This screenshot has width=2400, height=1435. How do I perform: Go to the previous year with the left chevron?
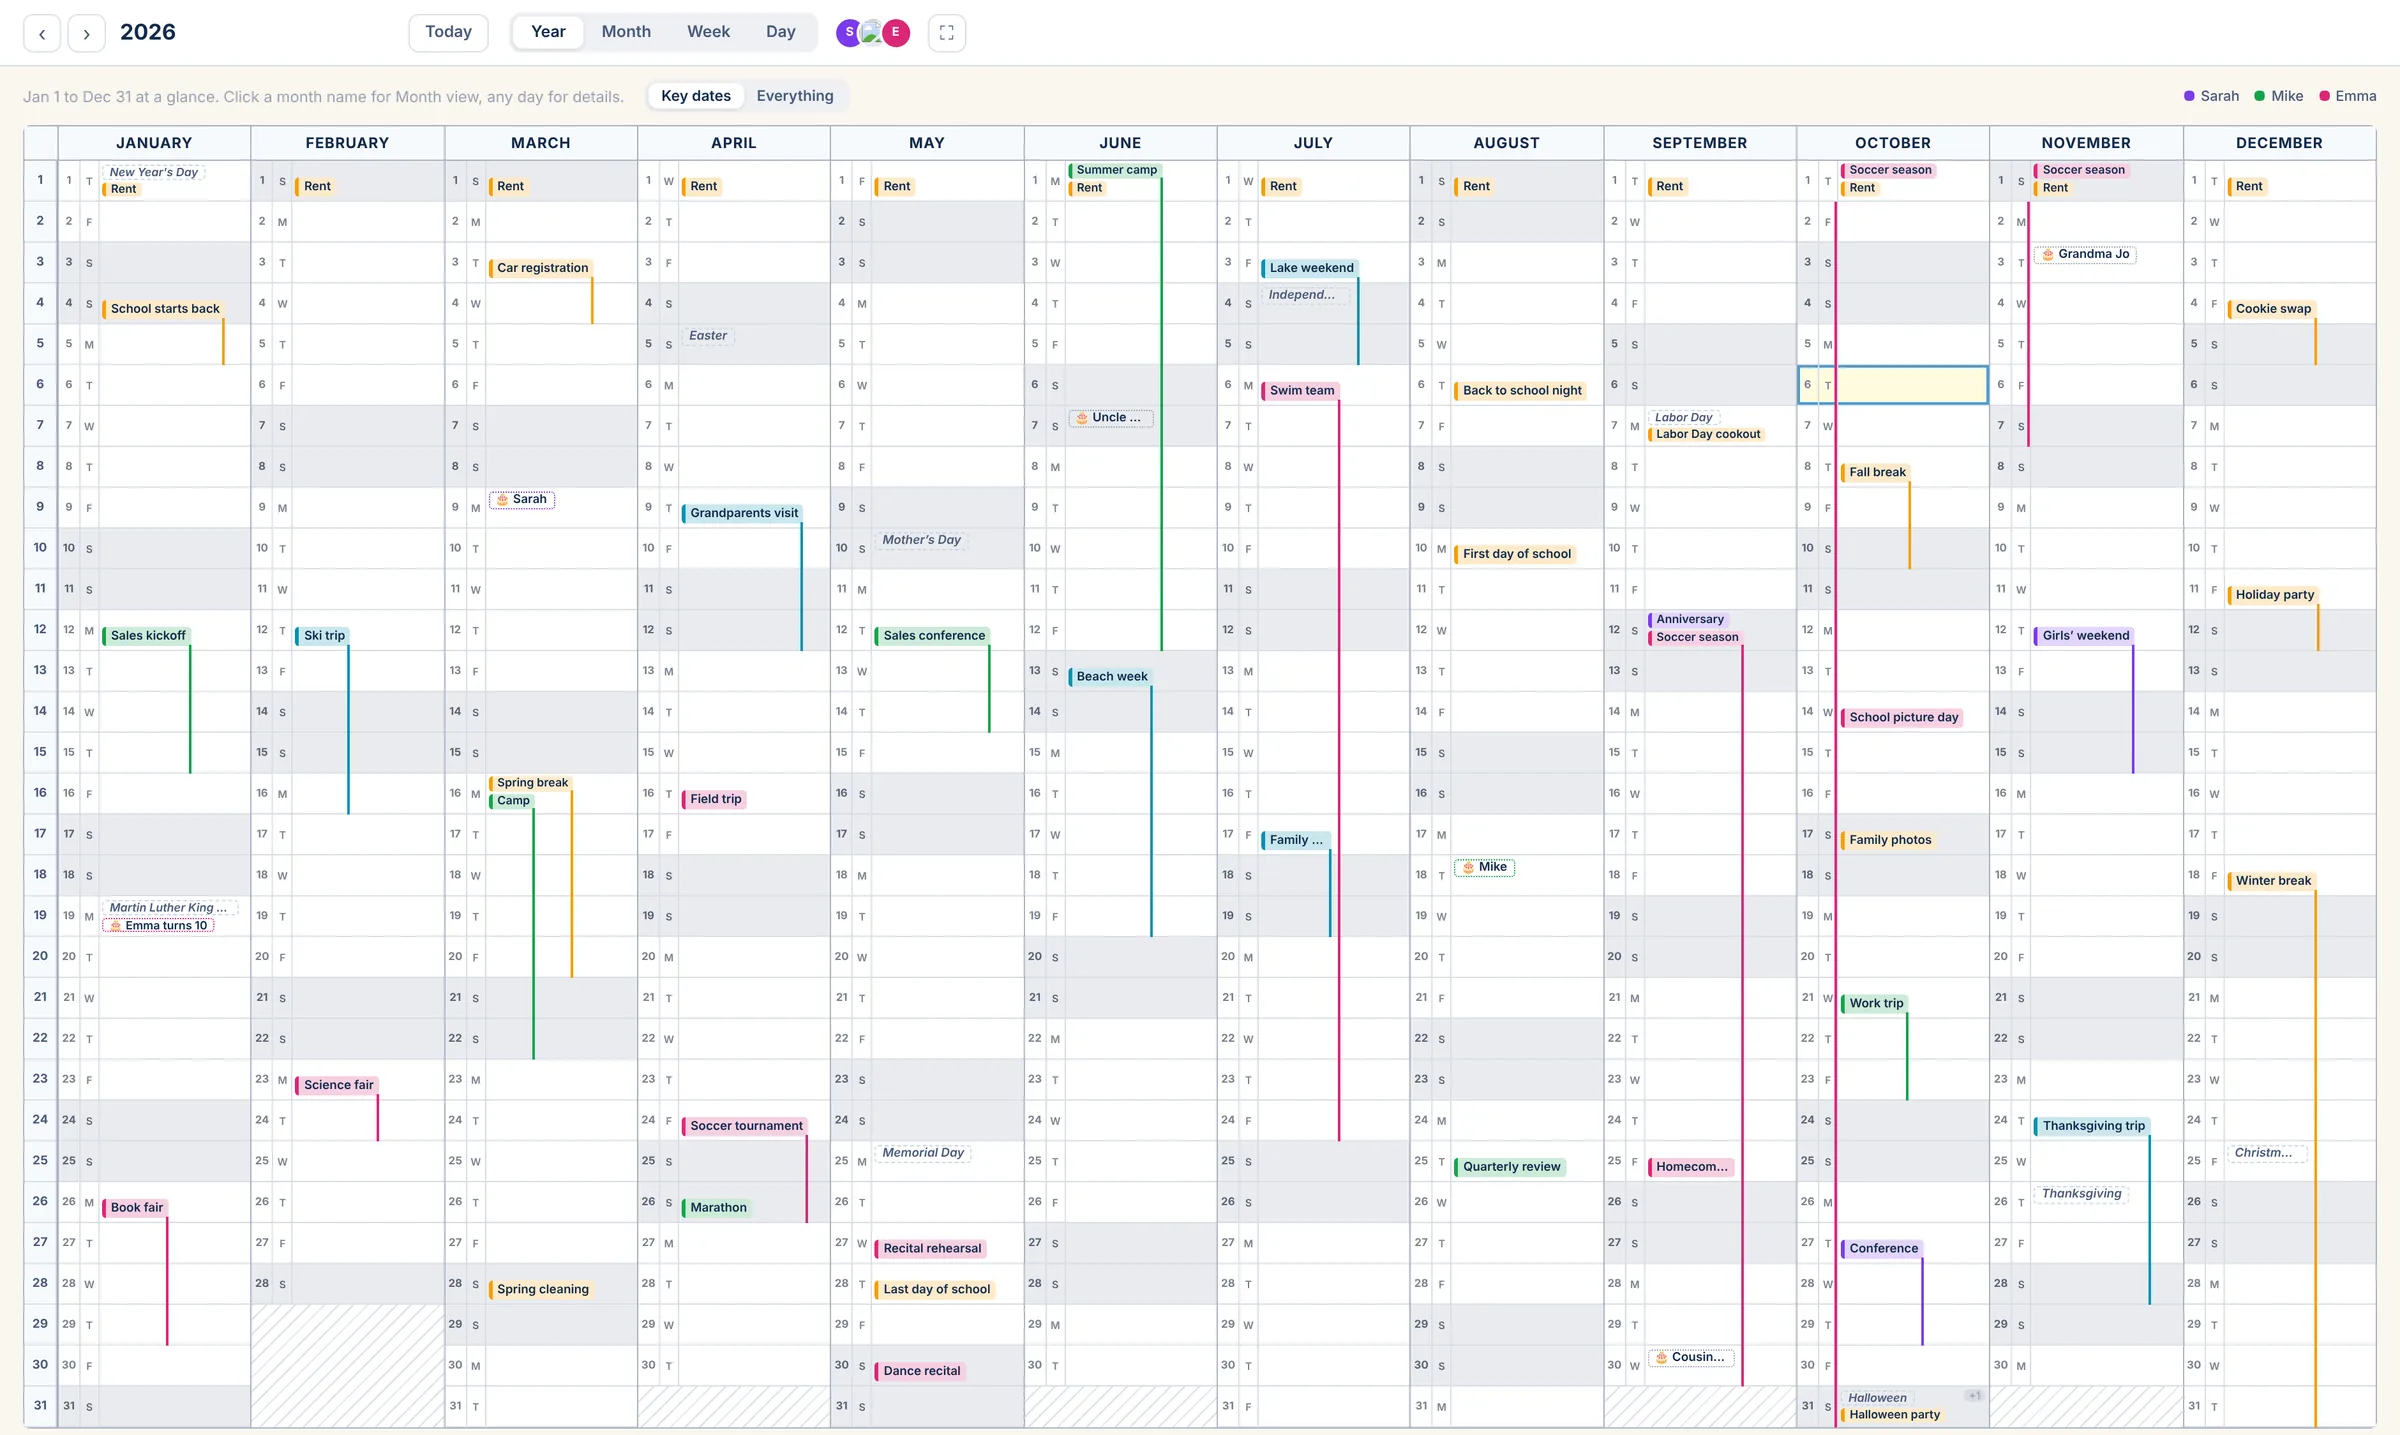pyautogui.click(x=42, y=33)
